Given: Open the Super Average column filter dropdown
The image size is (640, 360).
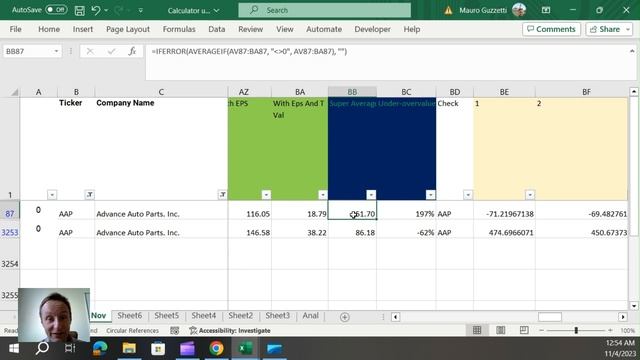Looking at the screenshot, I should click(x=371, y=195).
